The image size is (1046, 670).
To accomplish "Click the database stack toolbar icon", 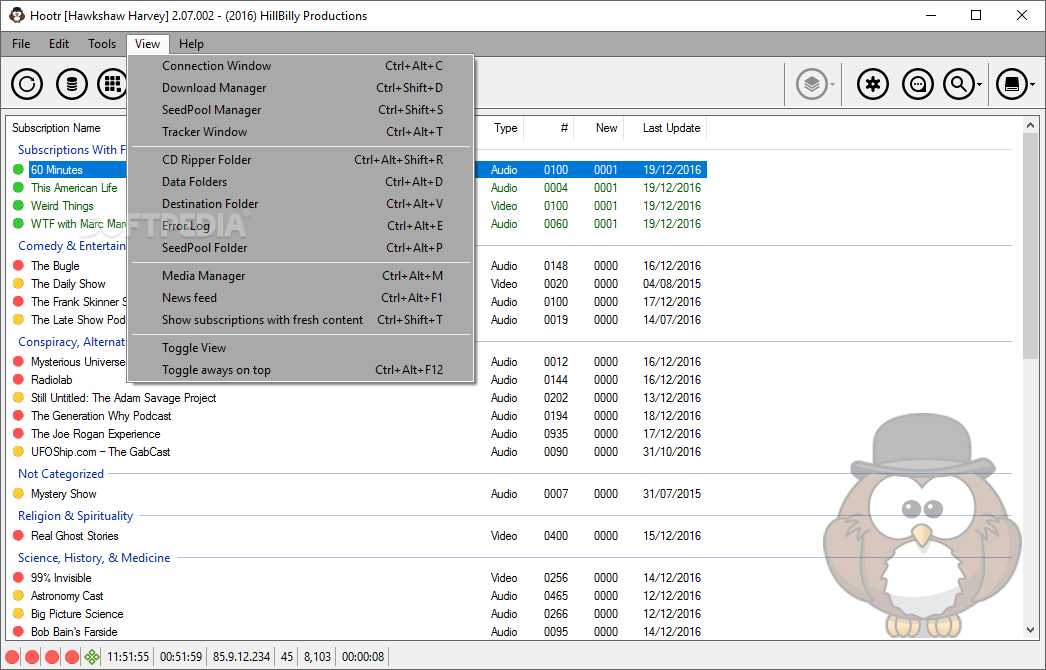I will pyautogui.click(x=72, y=84).
